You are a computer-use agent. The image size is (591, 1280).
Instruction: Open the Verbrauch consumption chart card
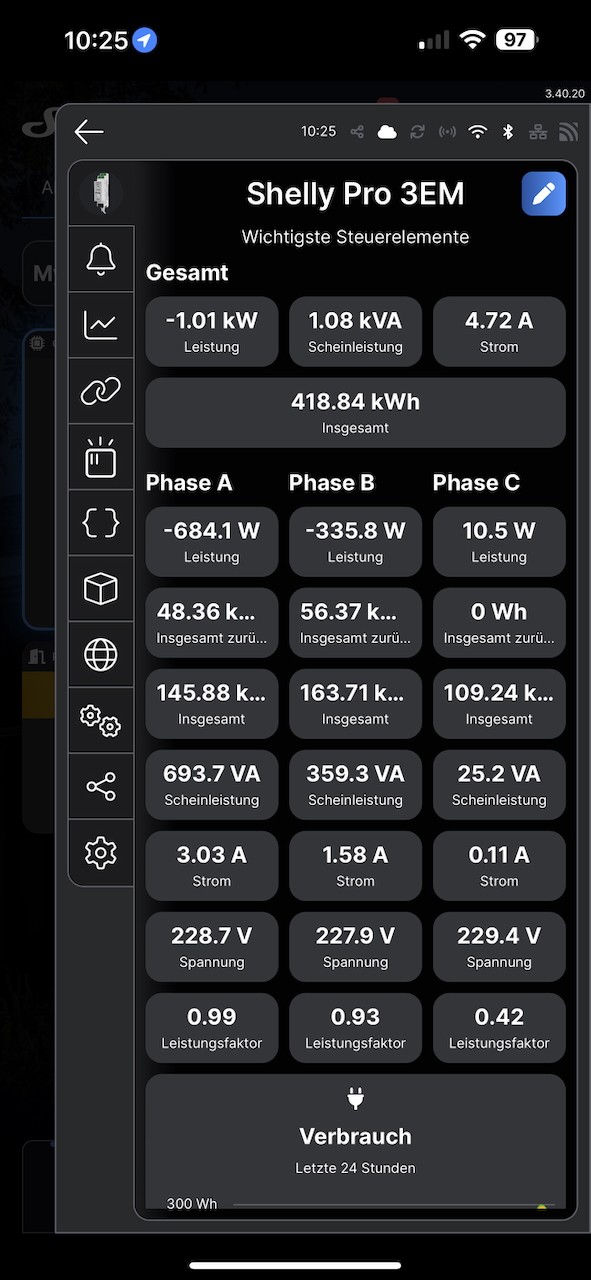tap(356, 1142)
